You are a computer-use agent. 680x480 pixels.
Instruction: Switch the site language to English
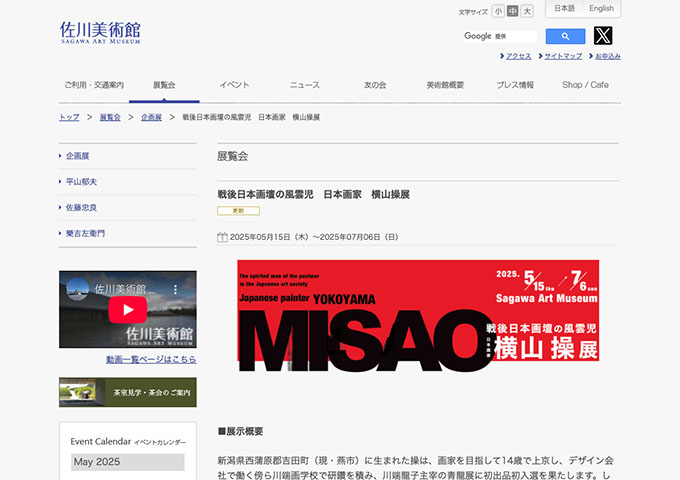pos(601,9)
